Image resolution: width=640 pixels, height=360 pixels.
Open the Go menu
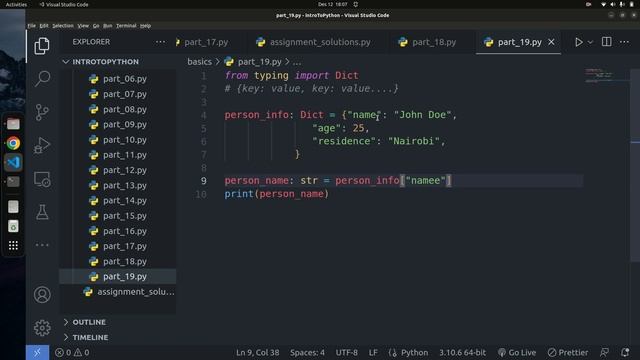[96, 26]
